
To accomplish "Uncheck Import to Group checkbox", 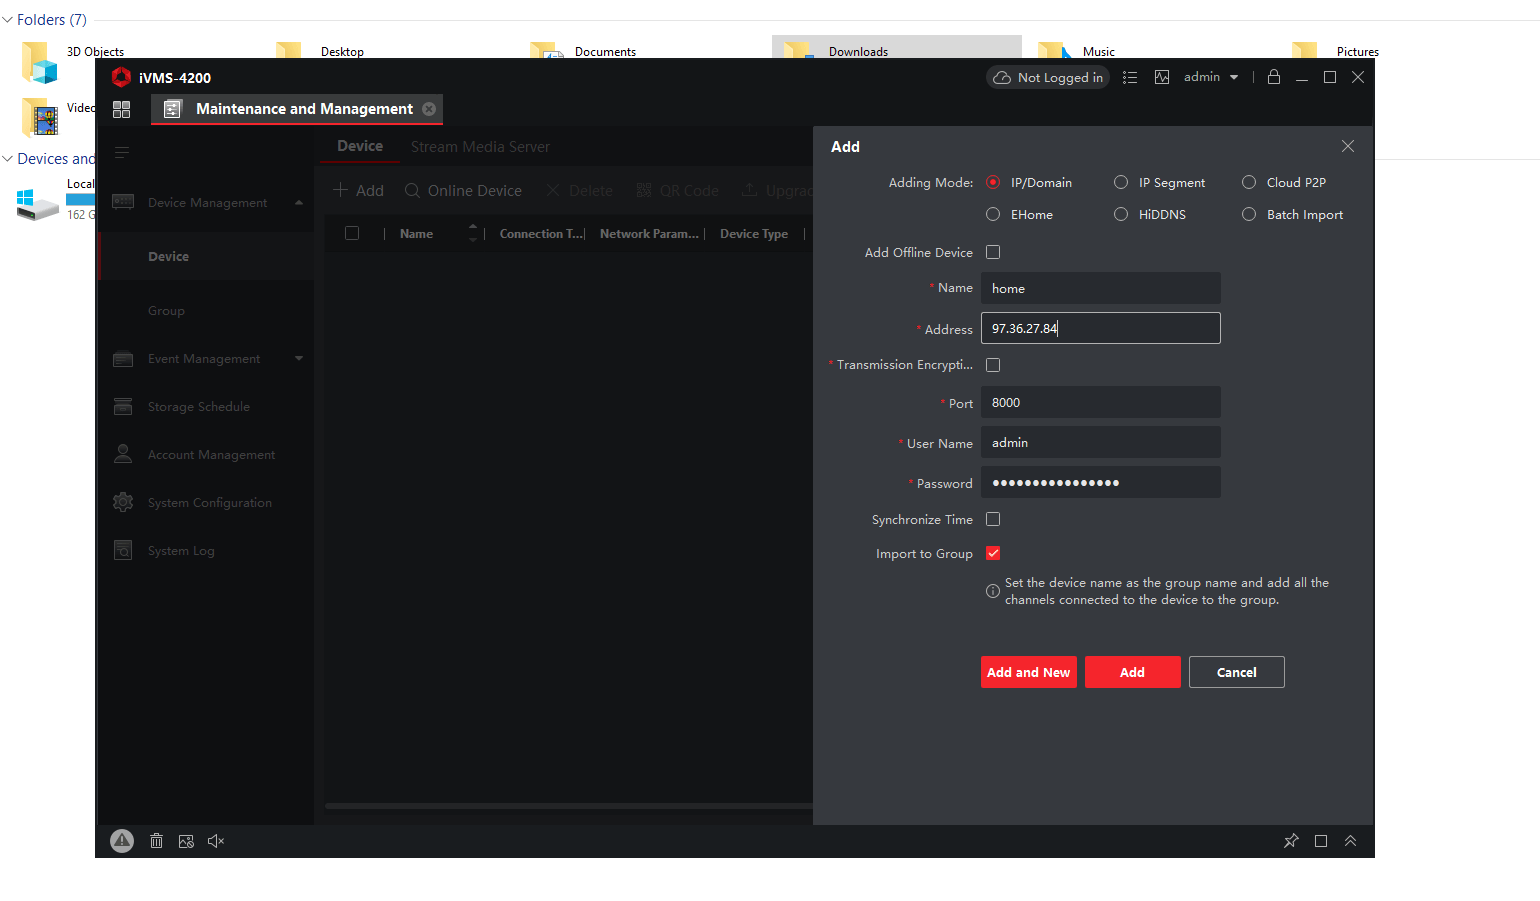I will click(x=993, y=553).
